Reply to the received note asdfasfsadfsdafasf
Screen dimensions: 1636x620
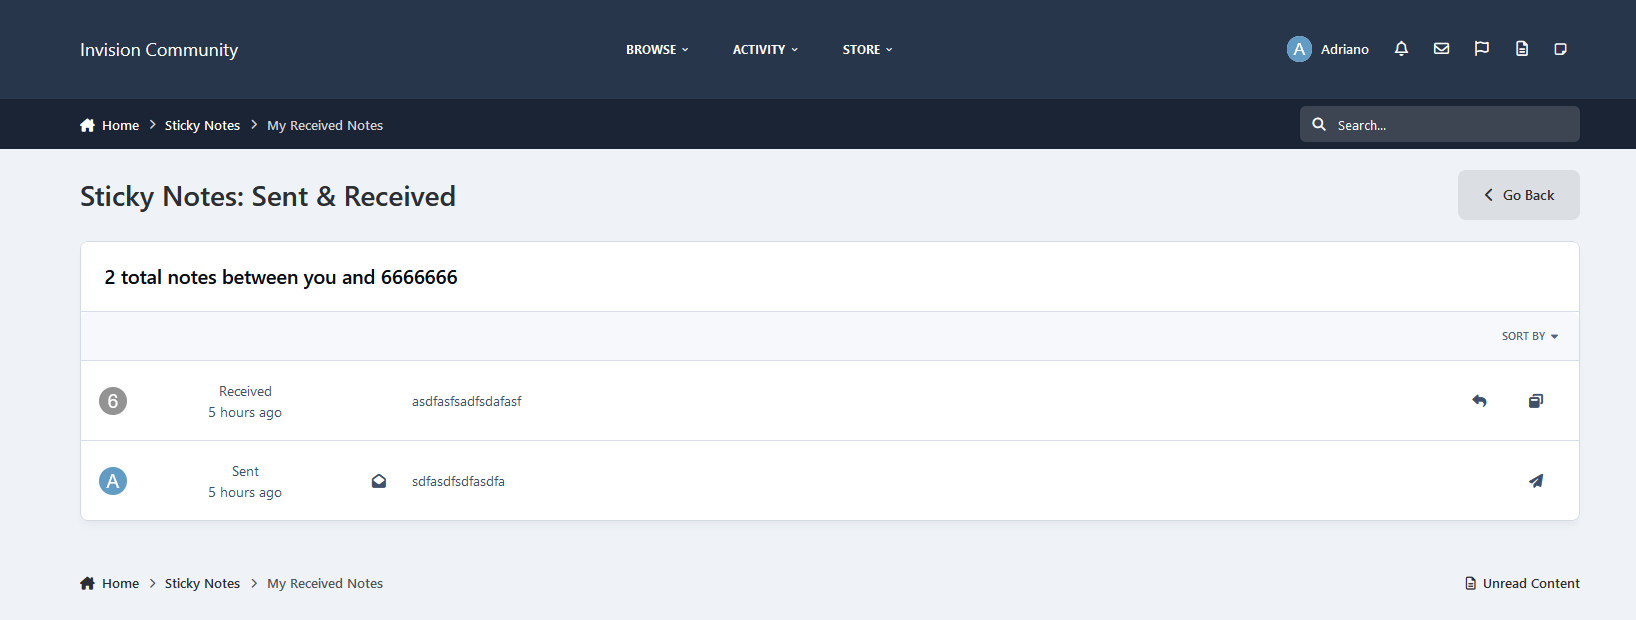[x=1479, y=401]
